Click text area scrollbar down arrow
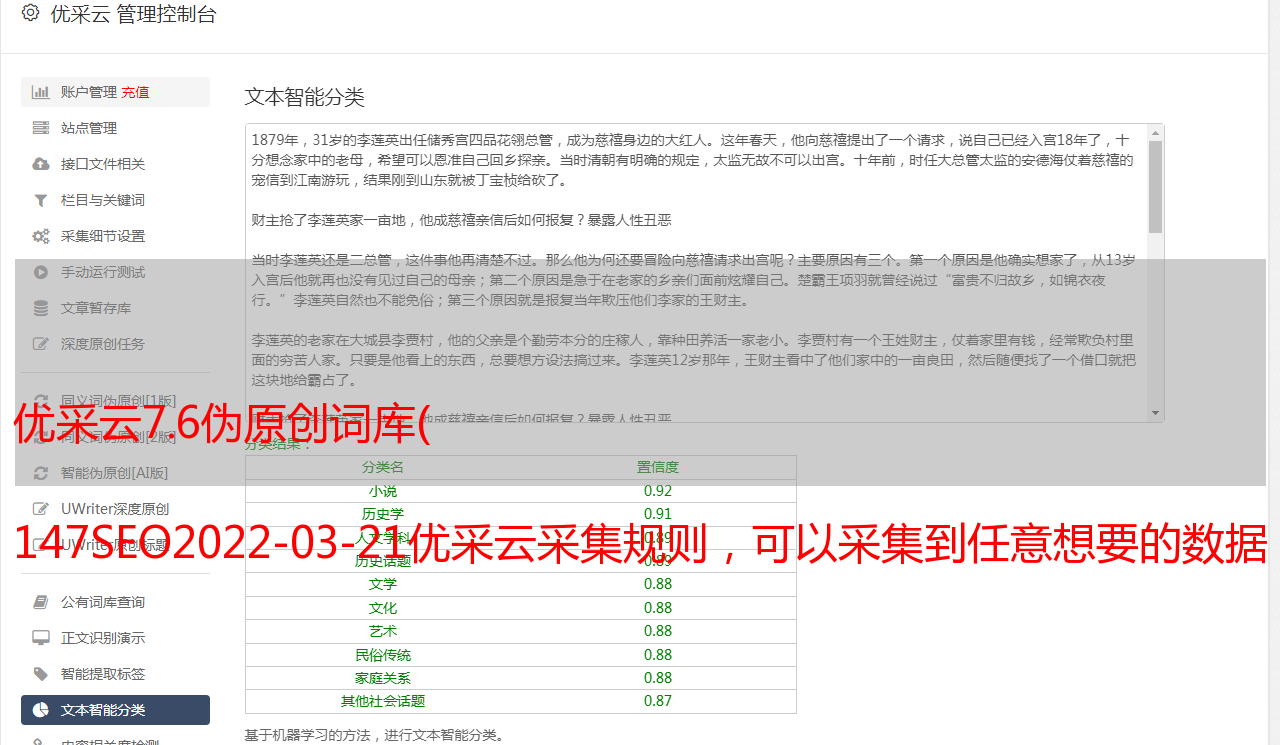 [x=1155, y=413]
